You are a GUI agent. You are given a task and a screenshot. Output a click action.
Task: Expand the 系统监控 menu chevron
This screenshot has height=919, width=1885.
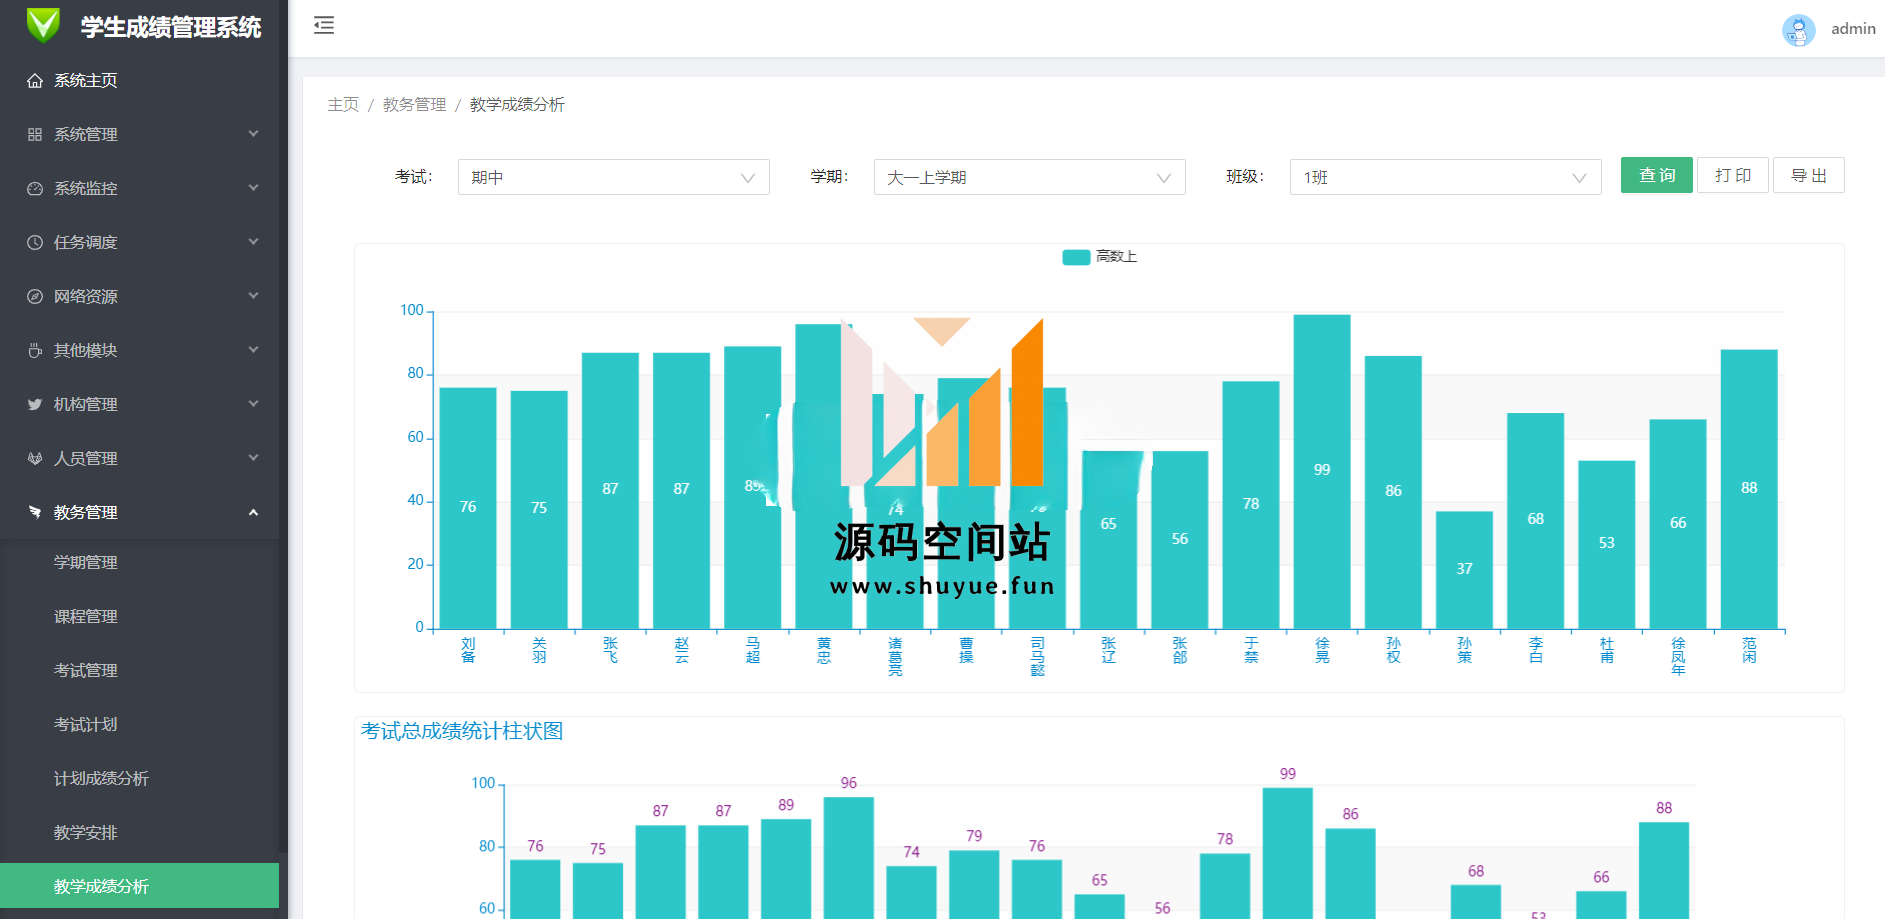(253, 188)
